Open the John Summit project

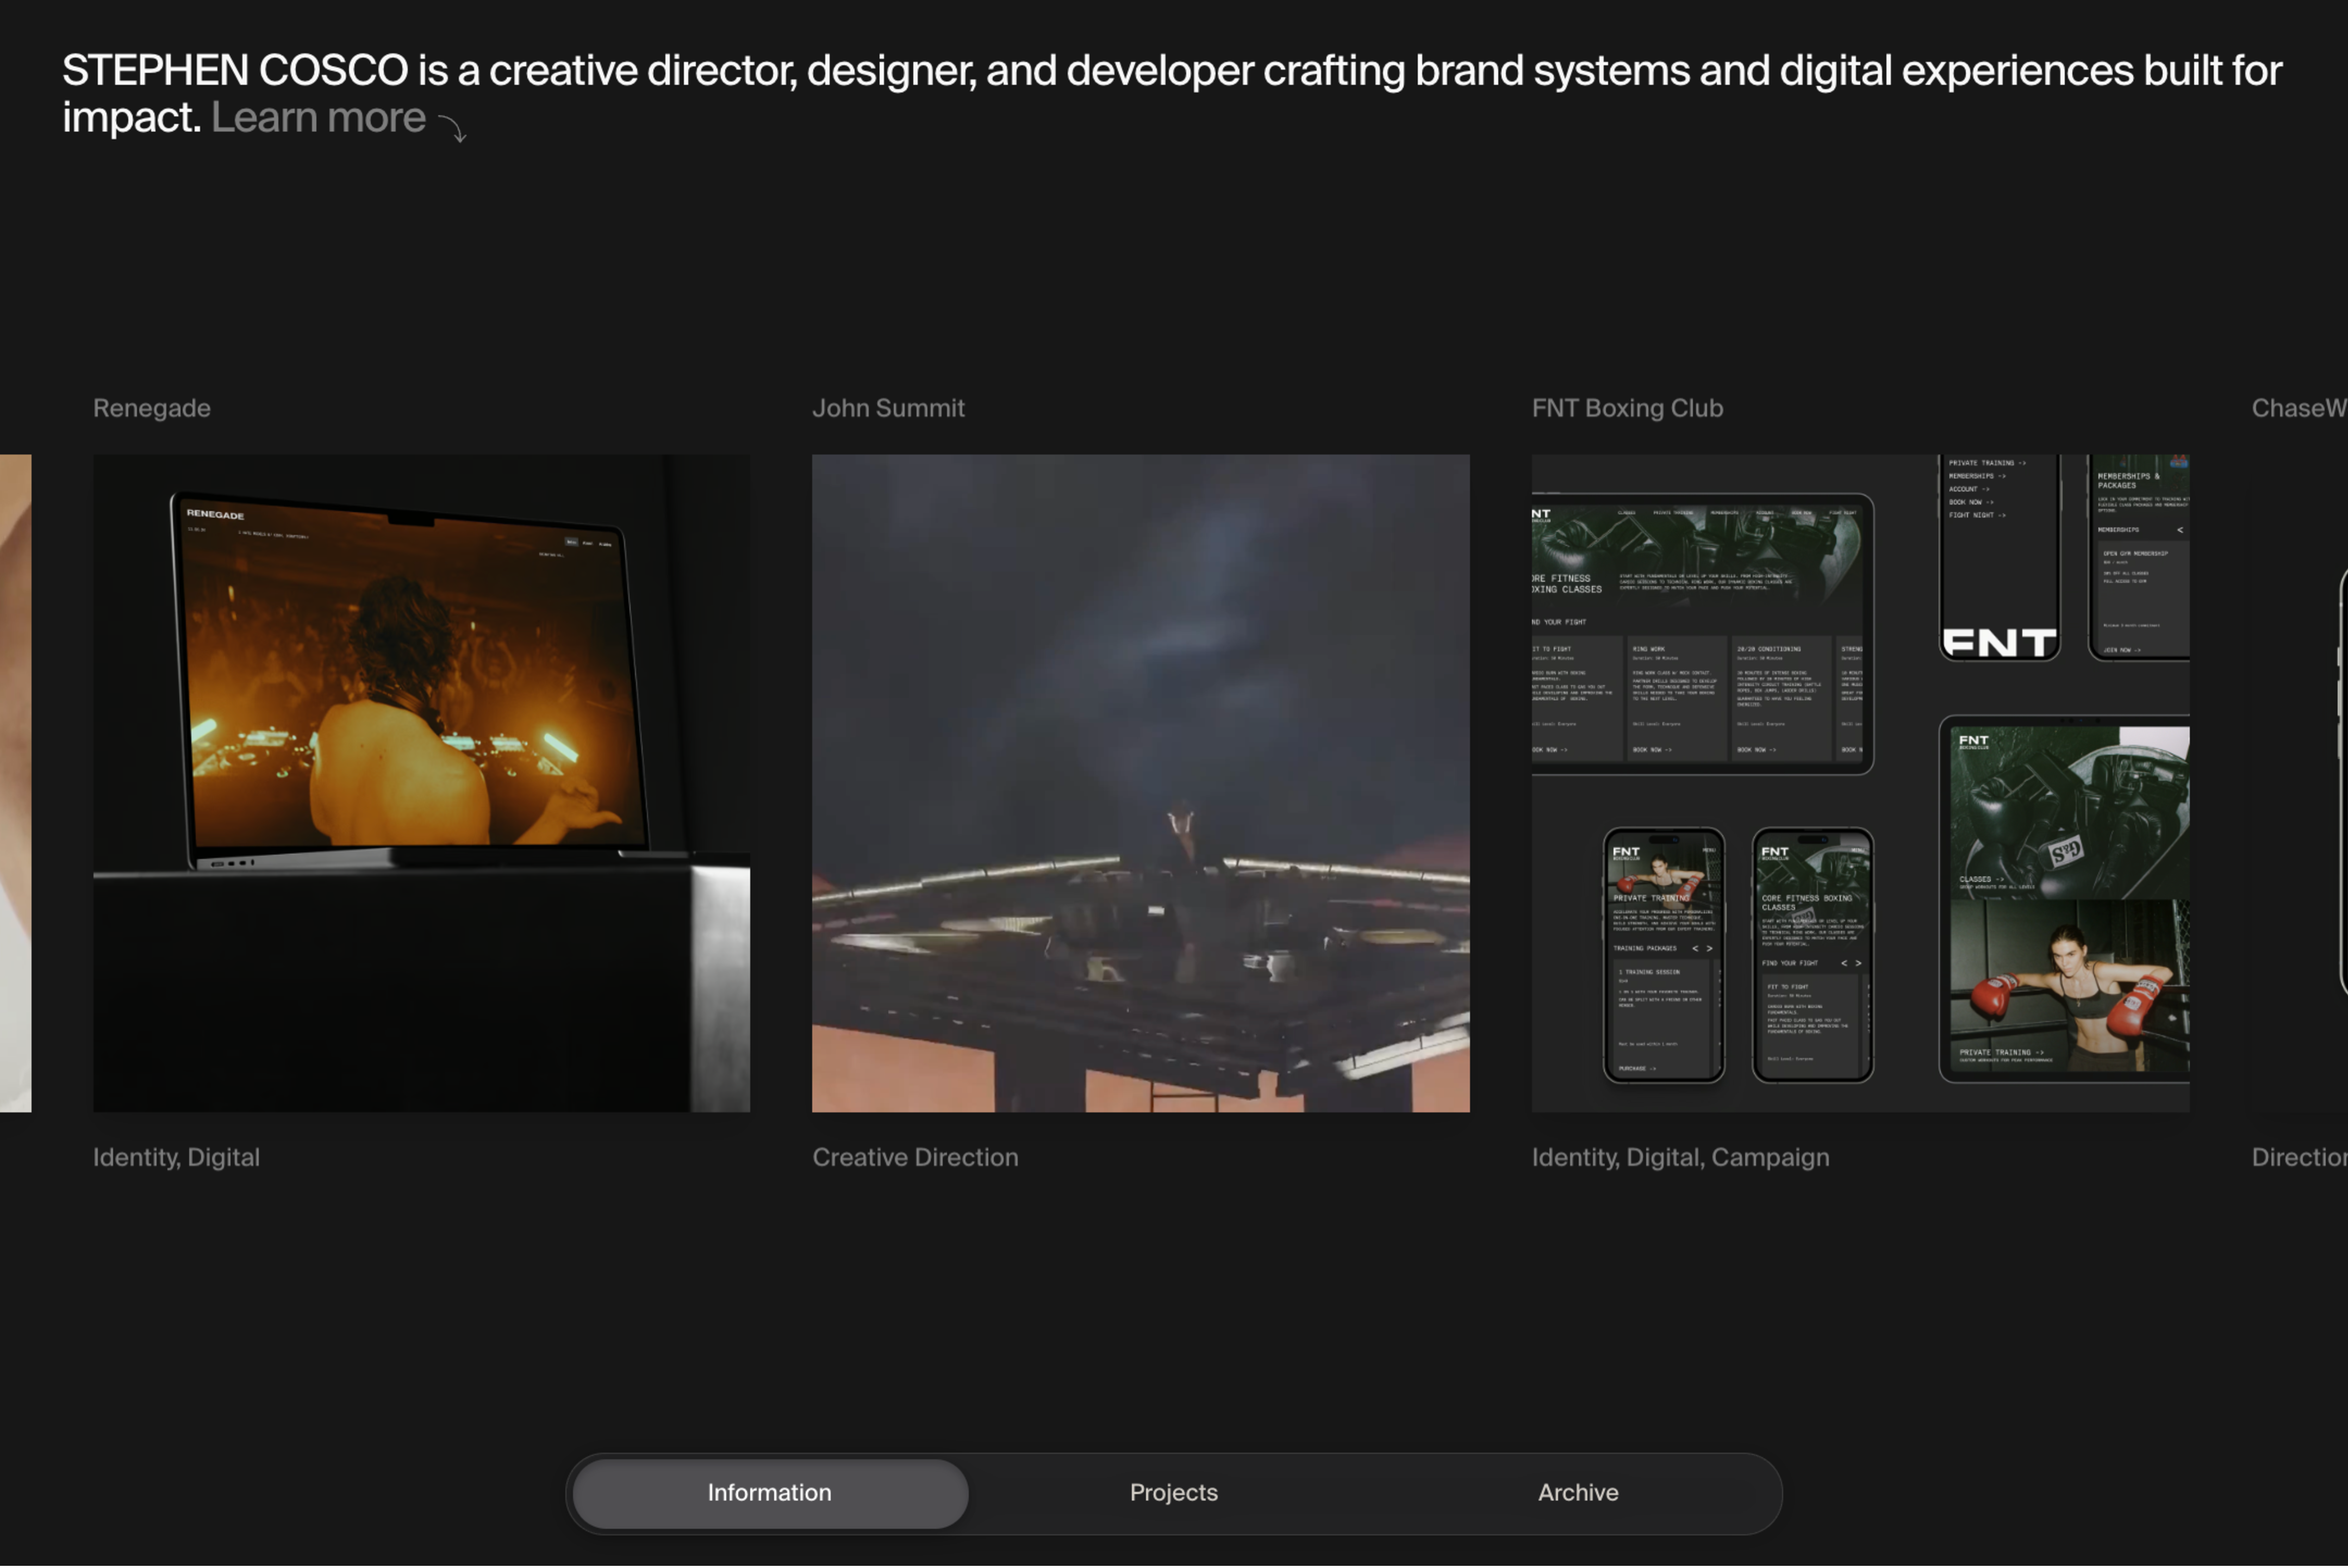pyautogui.click(x=889, y=408)
